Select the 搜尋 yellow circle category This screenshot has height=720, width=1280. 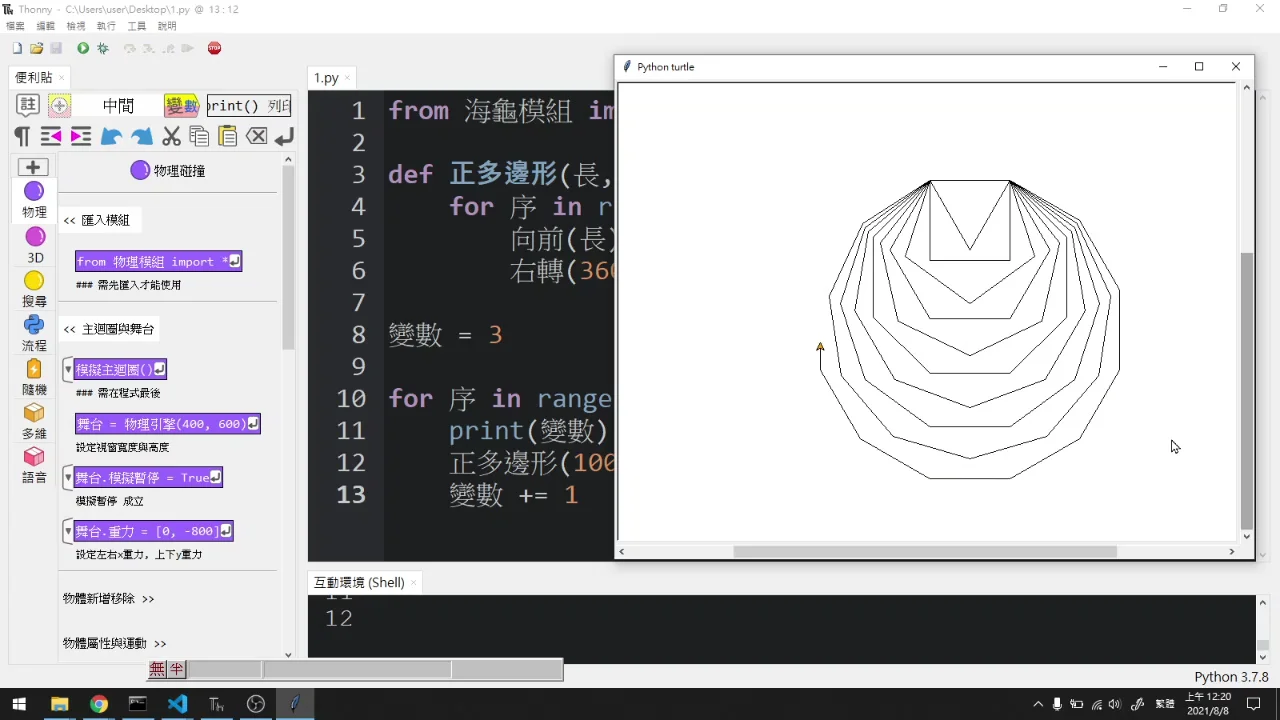click(34, 289)
